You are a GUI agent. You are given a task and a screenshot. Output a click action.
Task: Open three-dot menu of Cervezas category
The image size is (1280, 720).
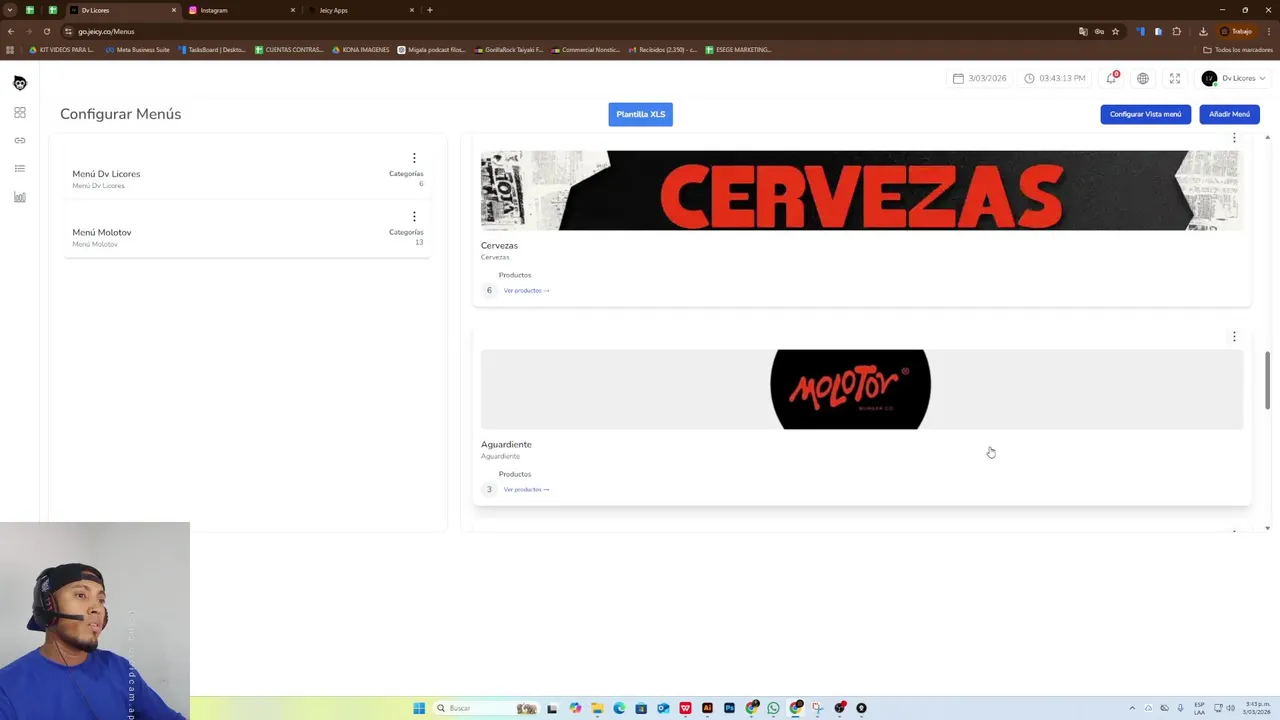coord(1234,138)
